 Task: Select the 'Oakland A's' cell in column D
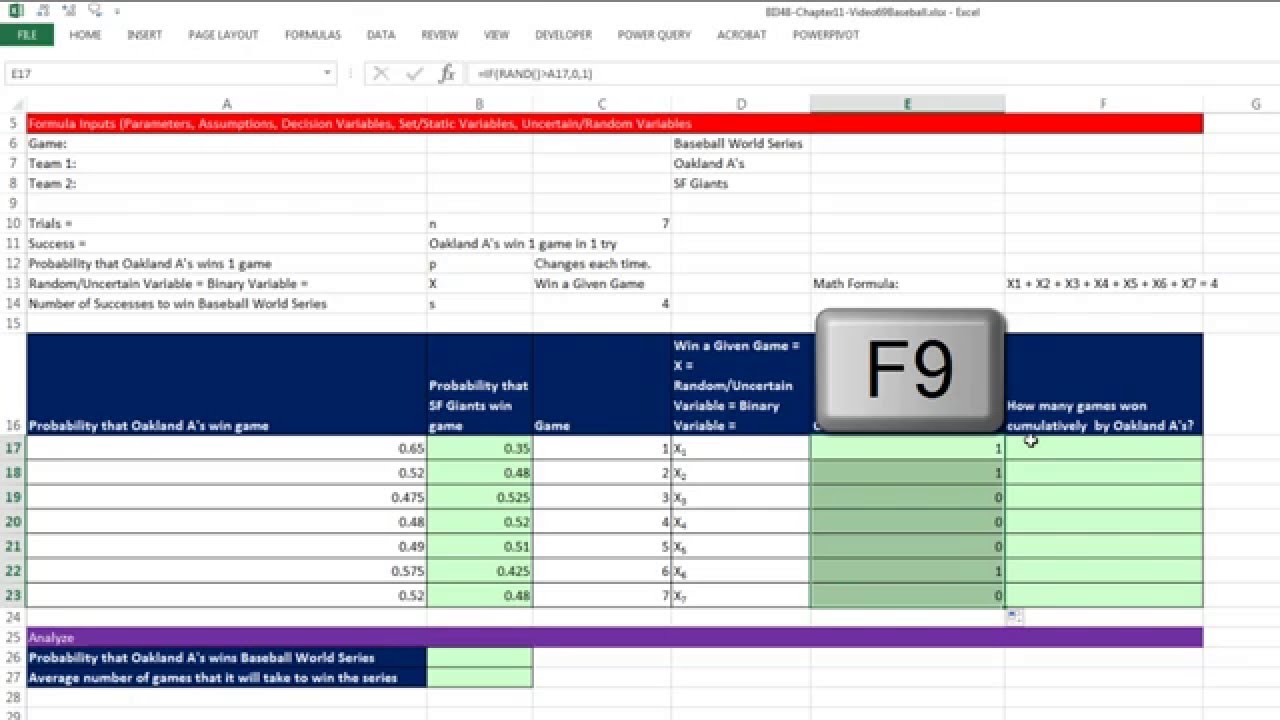741,163
